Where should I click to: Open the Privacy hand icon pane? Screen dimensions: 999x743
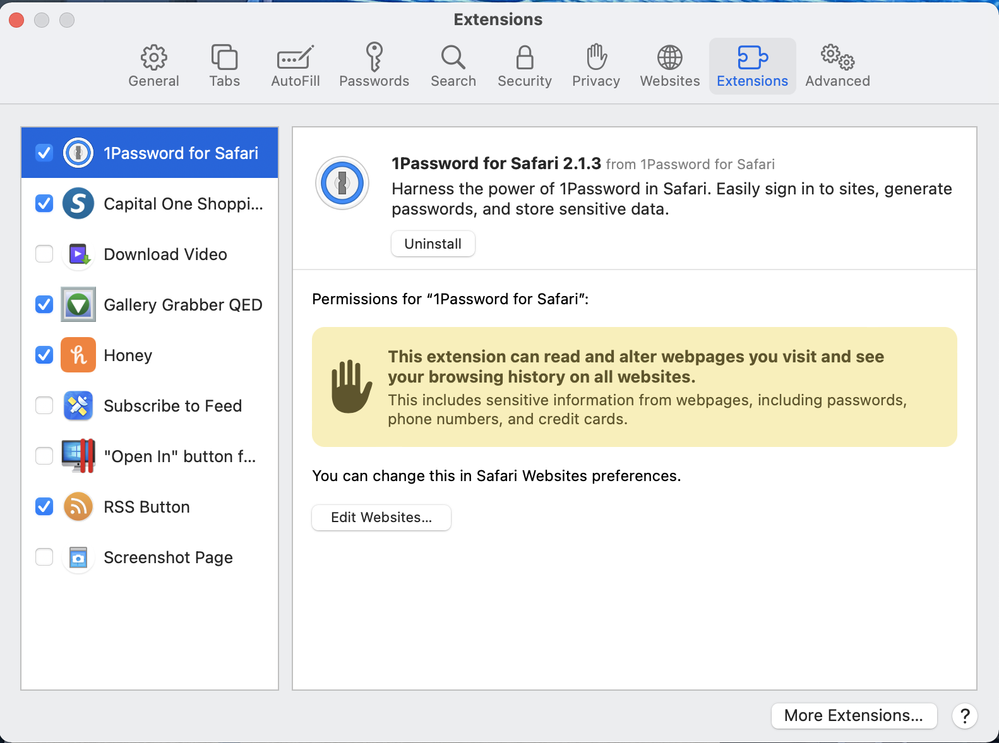coord(596,57)
